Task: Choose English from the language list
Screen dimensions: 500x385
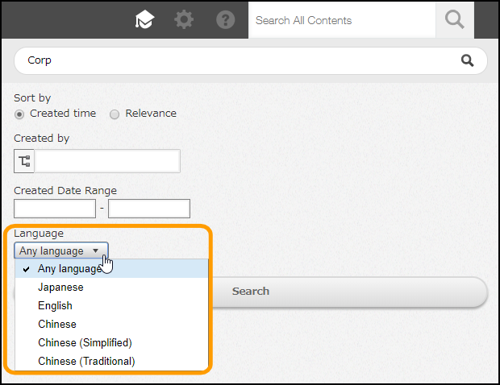Action: tap(112, 306)
